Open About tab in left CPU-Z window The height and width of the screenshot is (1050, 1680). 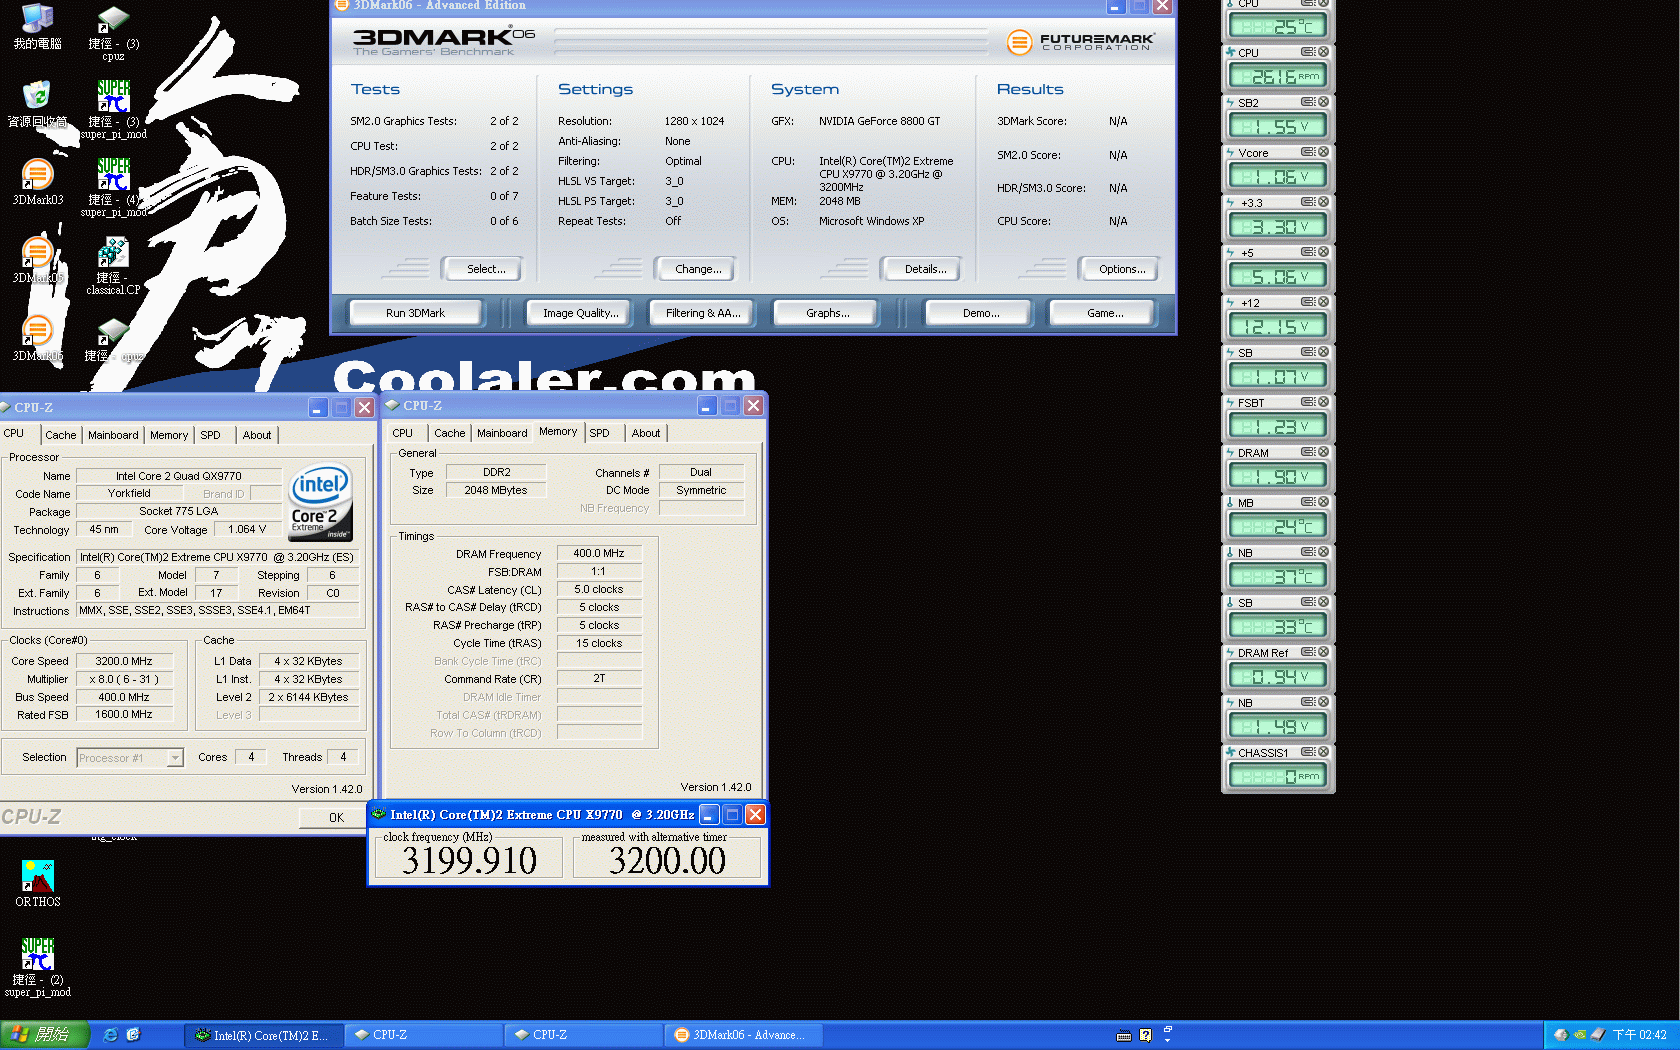[257, 435]
